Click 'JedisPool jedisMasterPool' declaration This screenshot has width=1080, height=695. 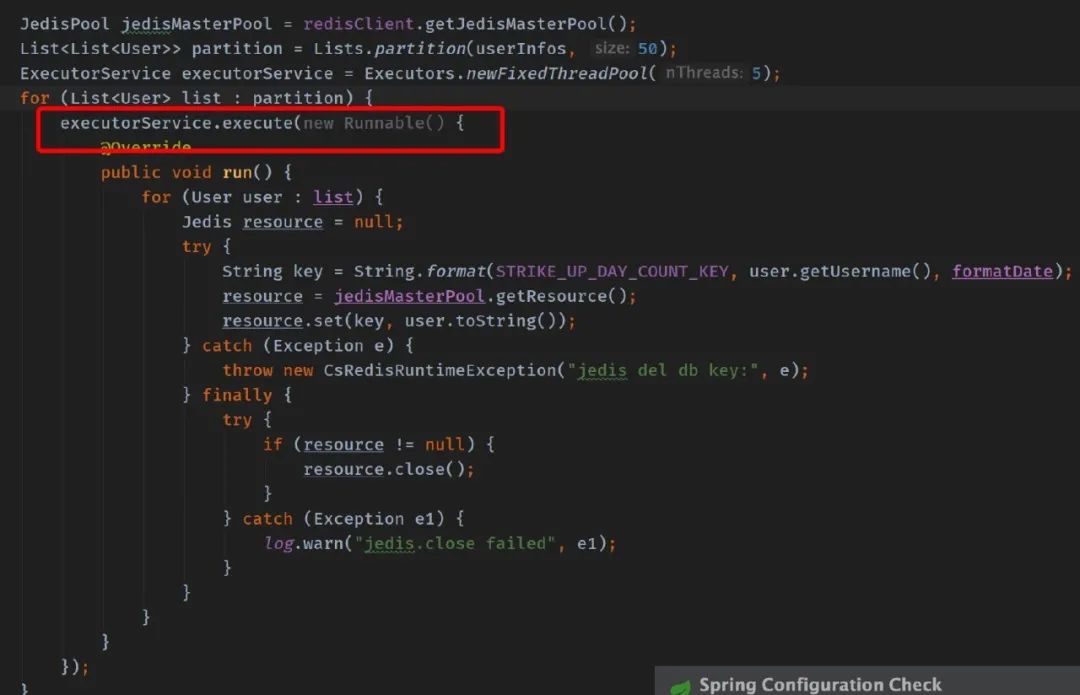point(146,24)
